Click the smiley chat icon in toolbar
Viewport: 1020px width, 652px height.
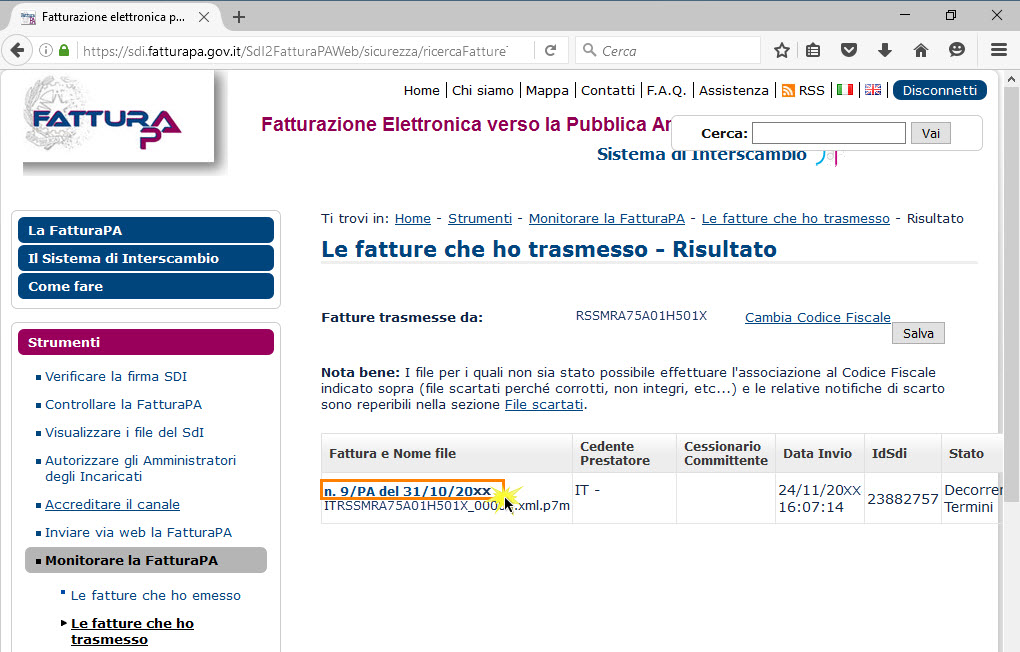[x=956, y=50]
